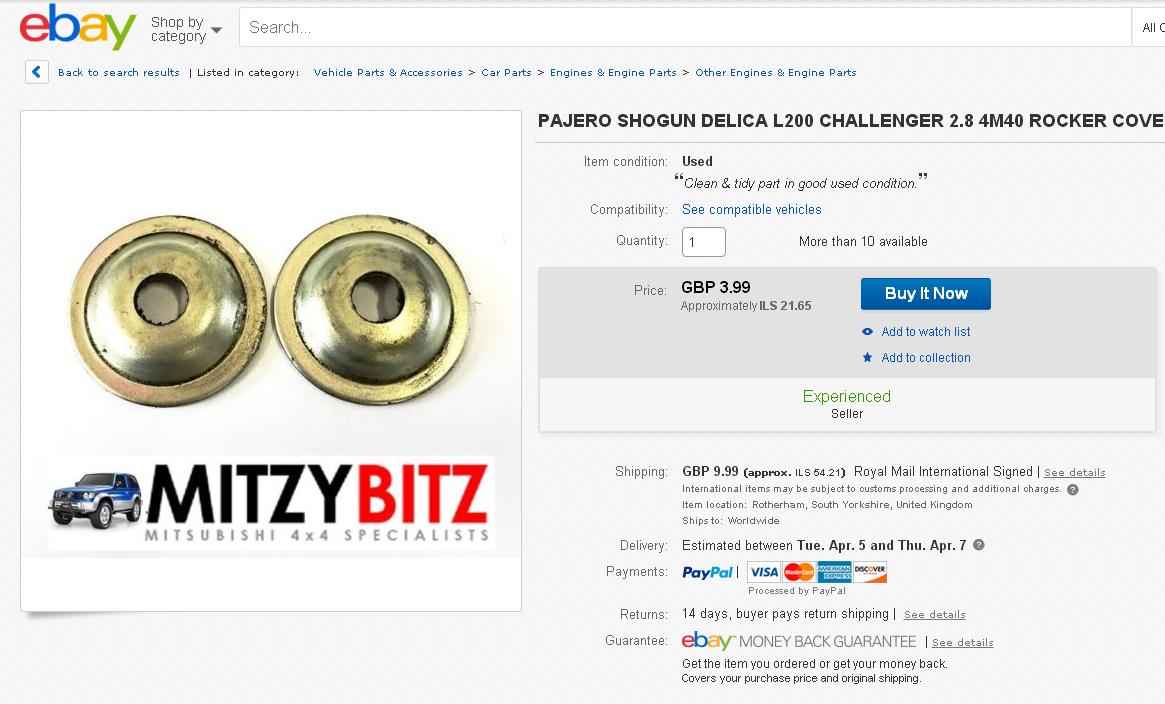Open the Shop by category dropdown

[186, 30]
